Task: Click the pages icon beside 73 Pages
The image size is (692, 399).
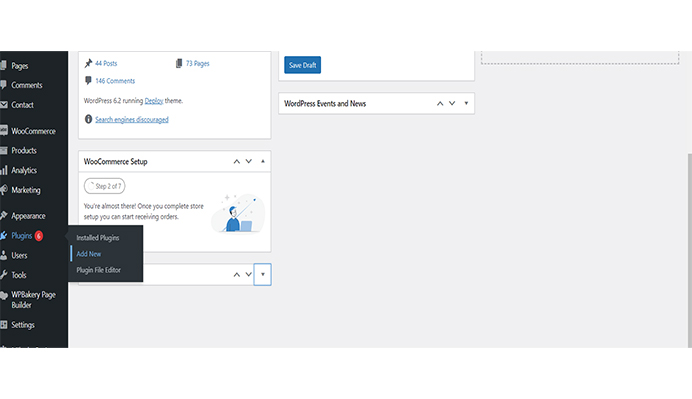Action: coord(179,64)
